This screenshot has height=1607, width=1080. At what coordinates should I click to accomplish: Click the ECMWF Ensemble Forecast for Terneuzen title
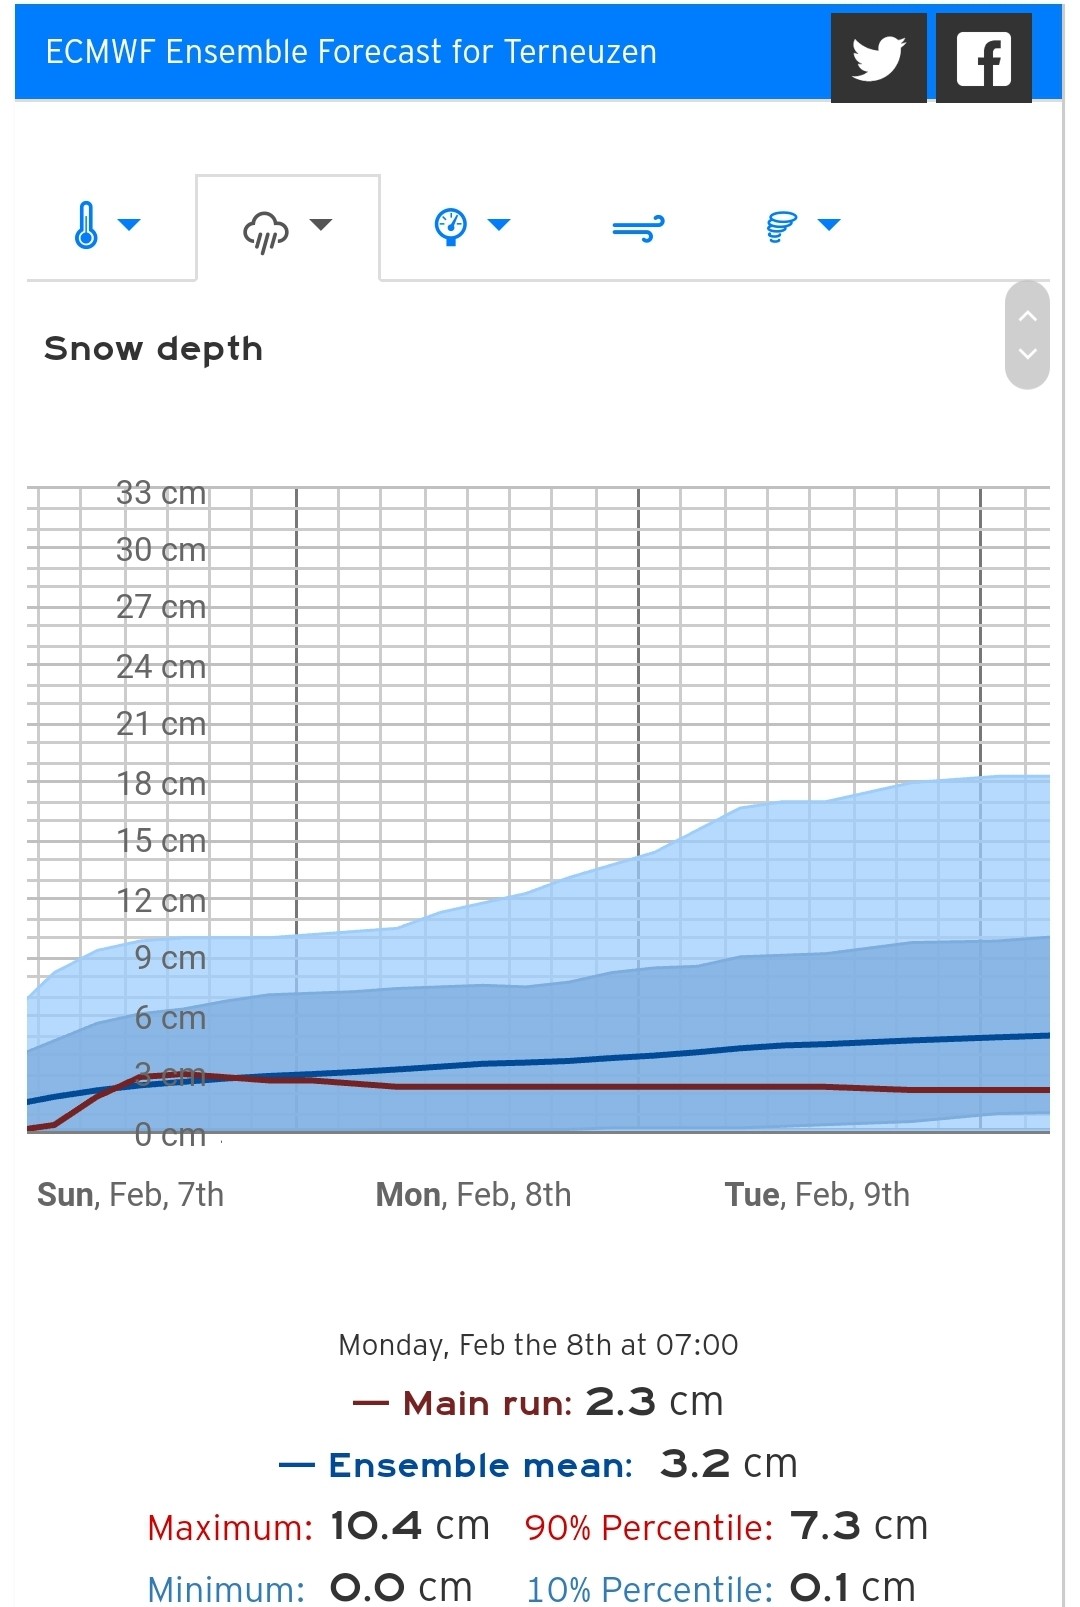click(x=351, y=52)
